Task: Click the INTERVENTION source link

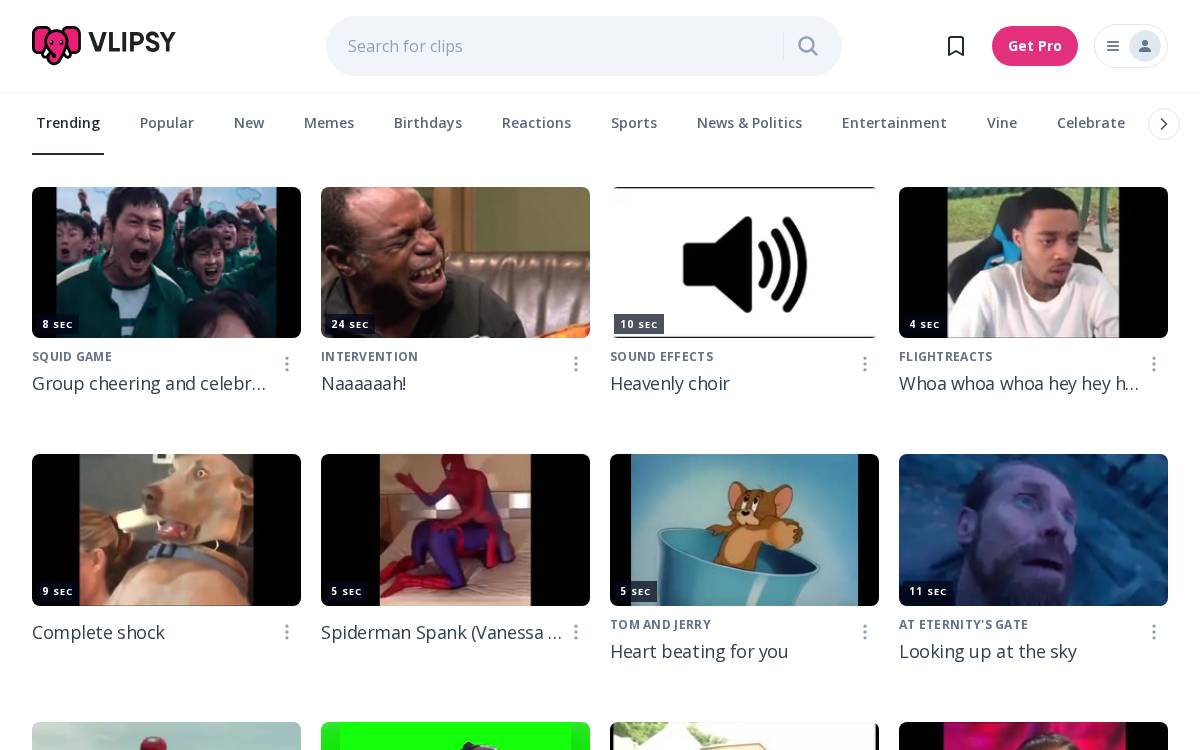Action: pyautogui.click(x=369, y=357)
